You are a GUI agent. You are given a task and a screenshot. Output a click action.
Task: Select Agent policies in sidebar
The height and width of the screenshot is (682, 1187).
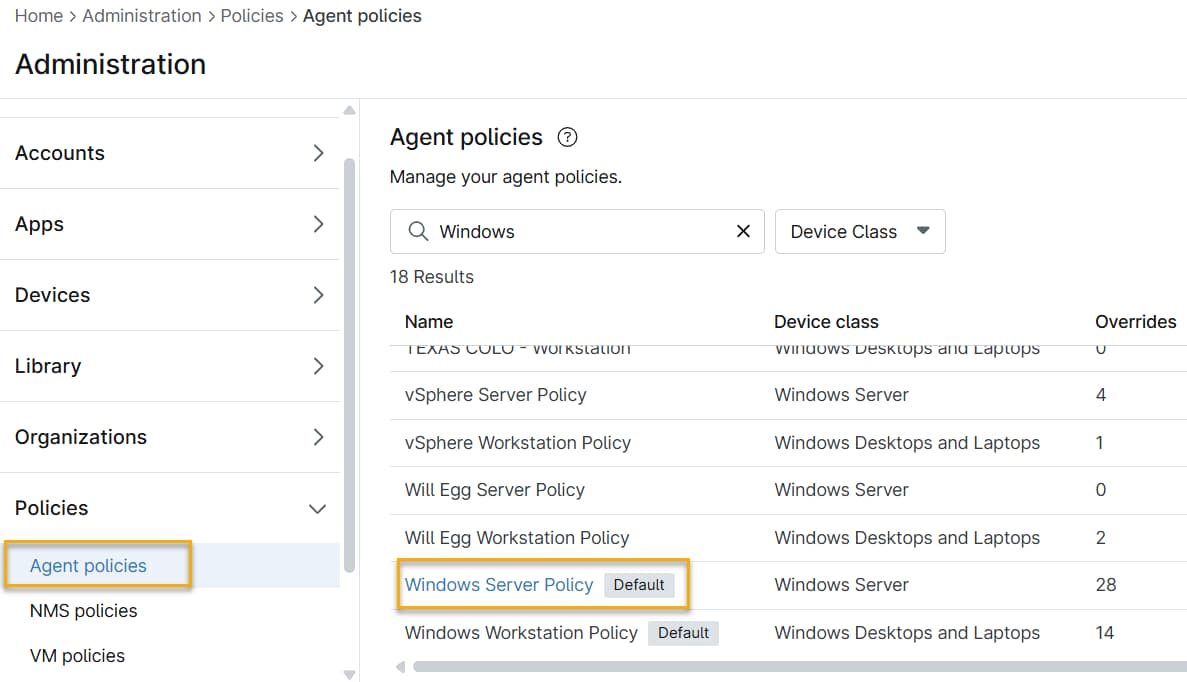point(89,566)
